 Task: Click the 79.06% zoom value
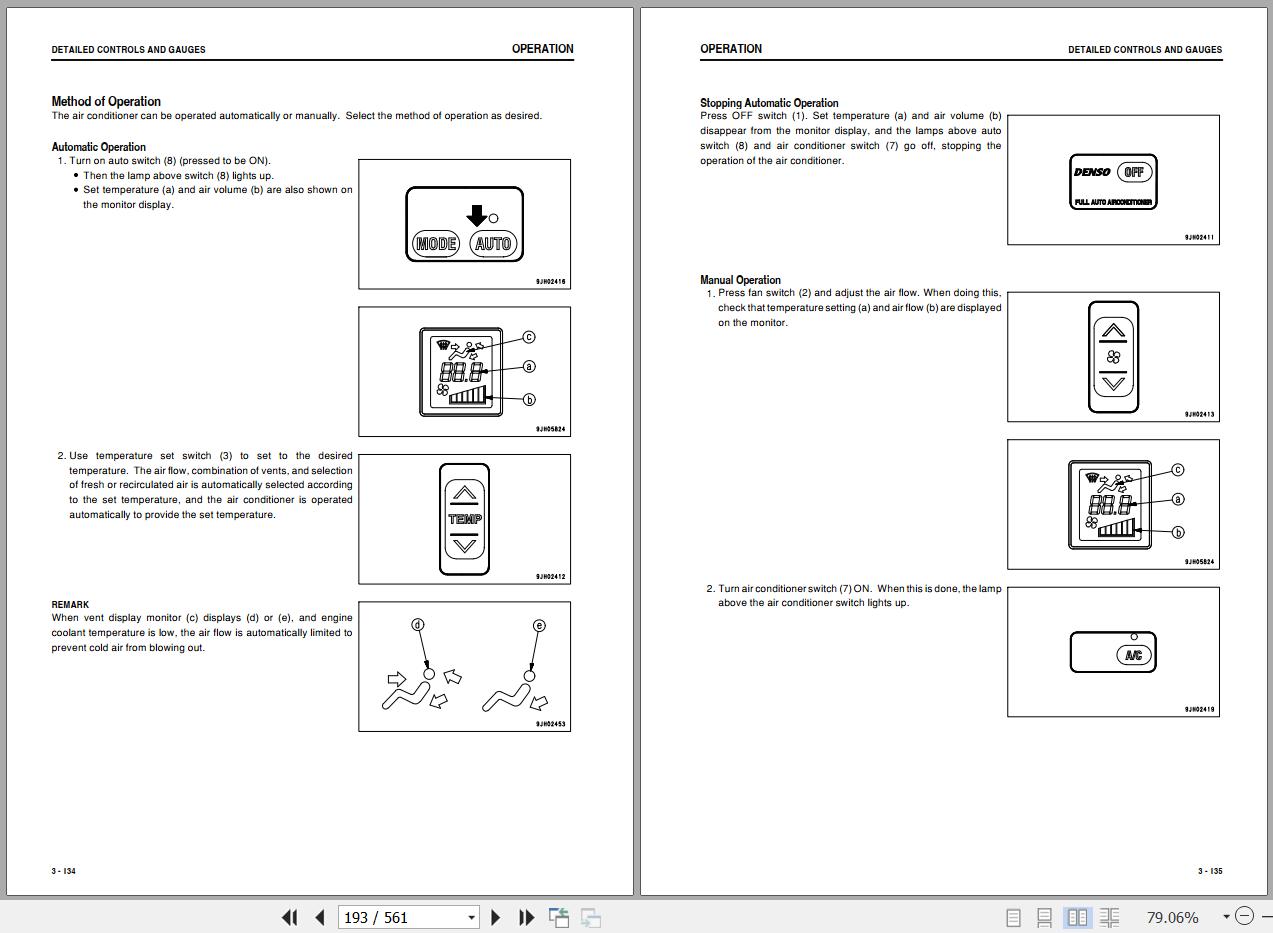coord(1172,917)
